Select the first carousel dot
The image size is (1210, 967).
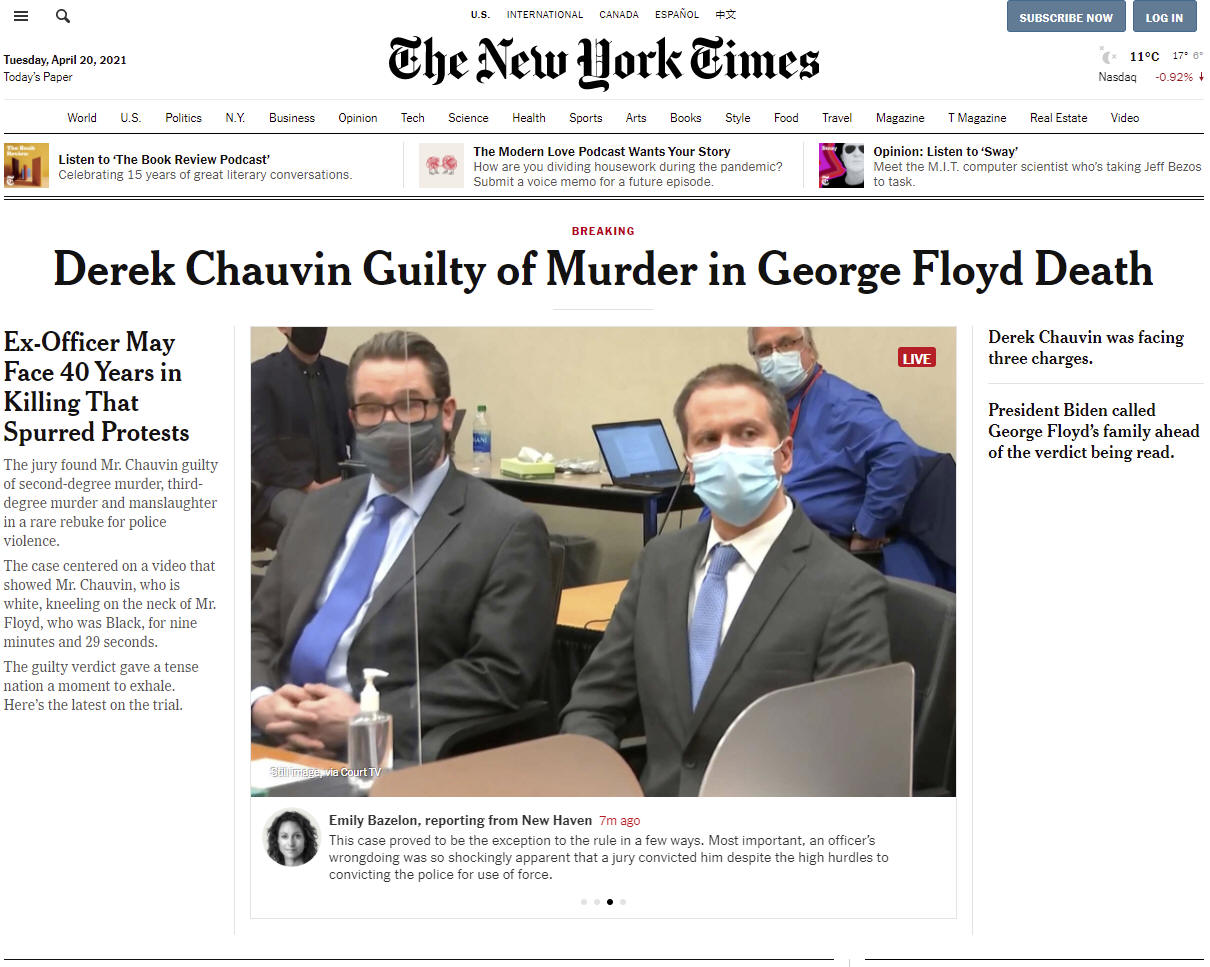[584, 902]
